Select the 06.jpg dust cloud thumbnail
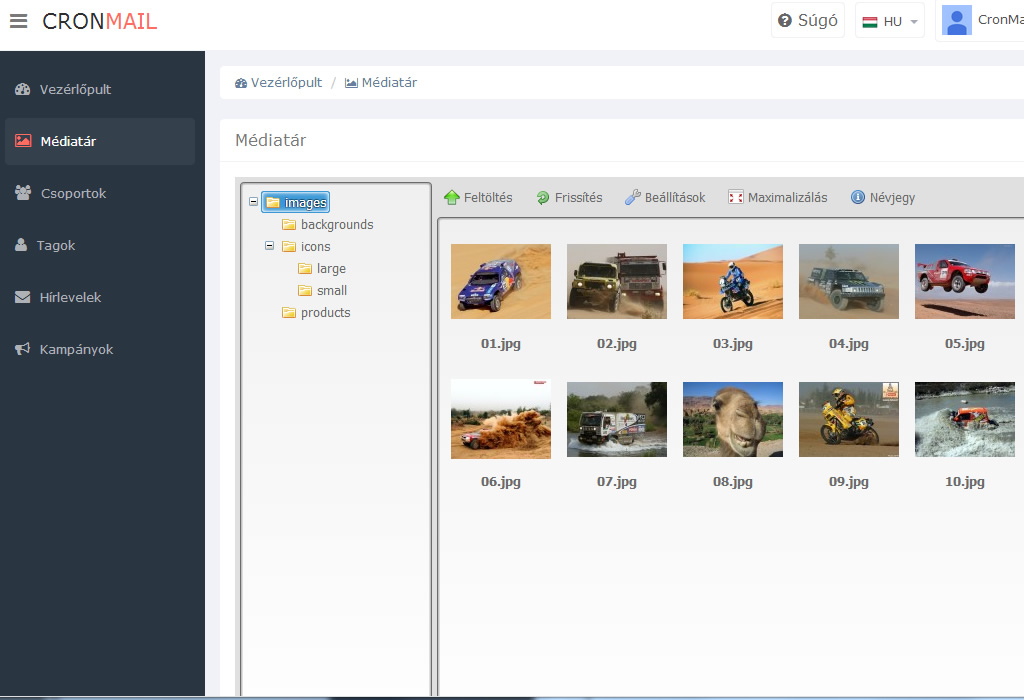 (501, 419)
